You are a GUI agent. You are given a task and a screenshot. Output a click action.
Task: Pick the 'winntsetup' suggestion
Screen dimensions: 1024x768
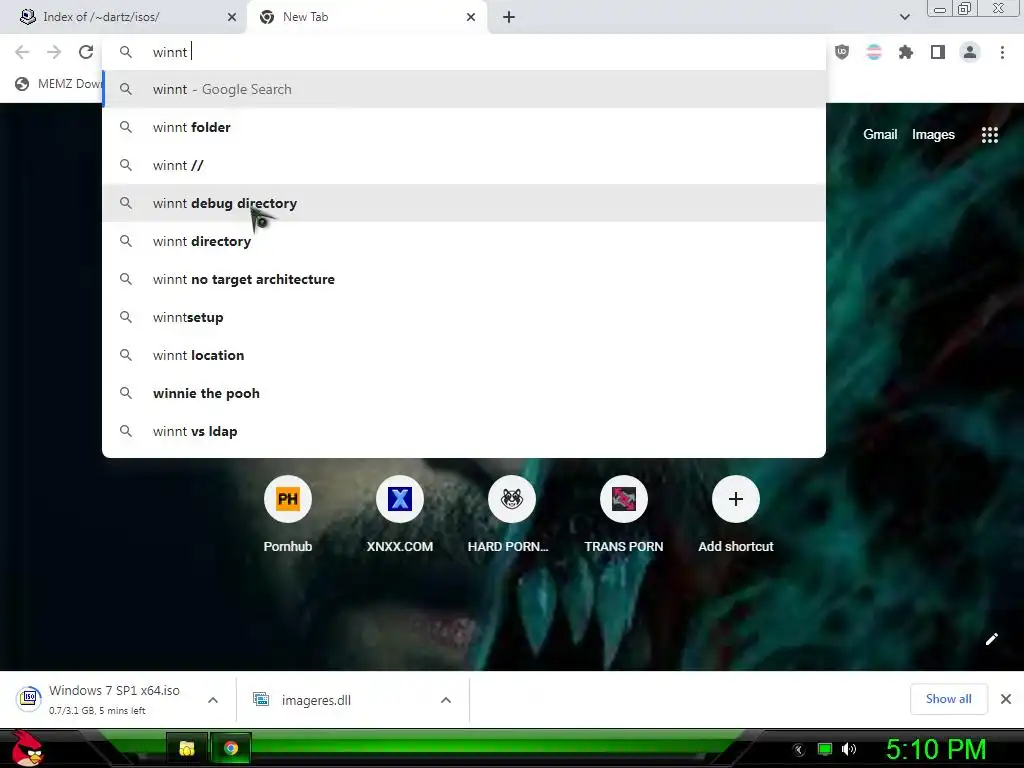pos(464,317)
